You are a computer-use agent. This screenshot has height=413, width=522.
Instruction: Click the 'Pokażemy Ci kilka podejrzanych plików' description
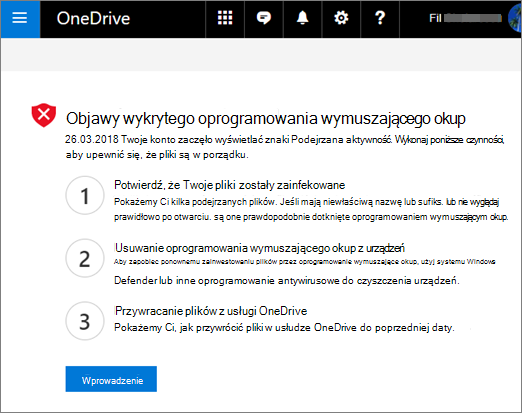[x=311, y=209]
